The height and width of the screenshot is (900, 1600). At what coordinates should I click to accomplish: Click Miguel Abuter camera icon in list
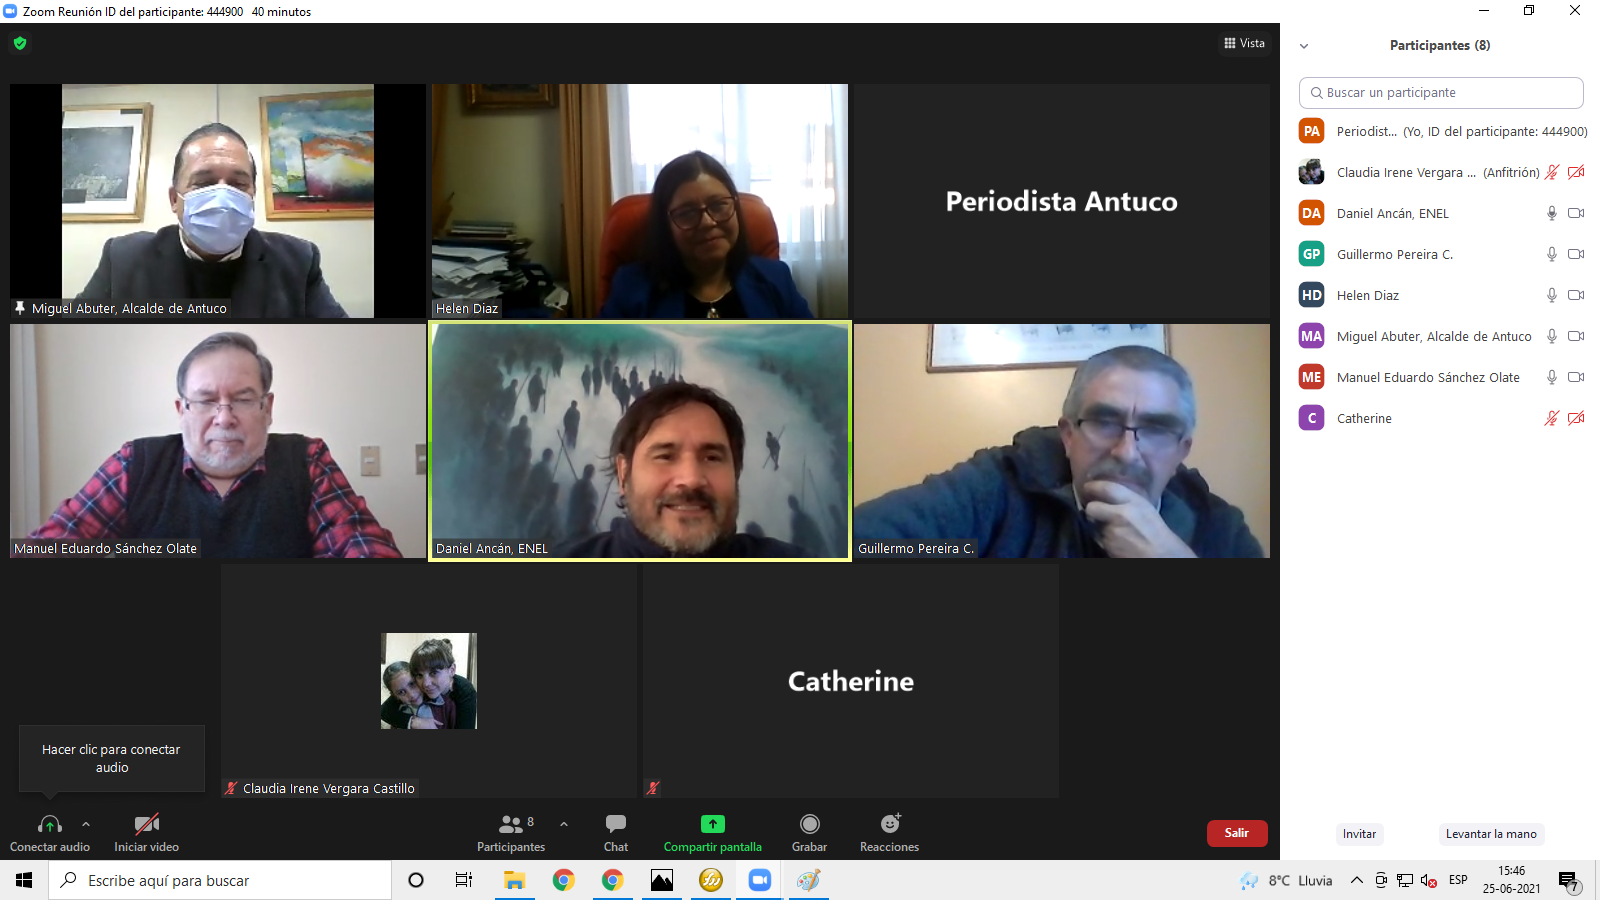tap(1576, 336)
